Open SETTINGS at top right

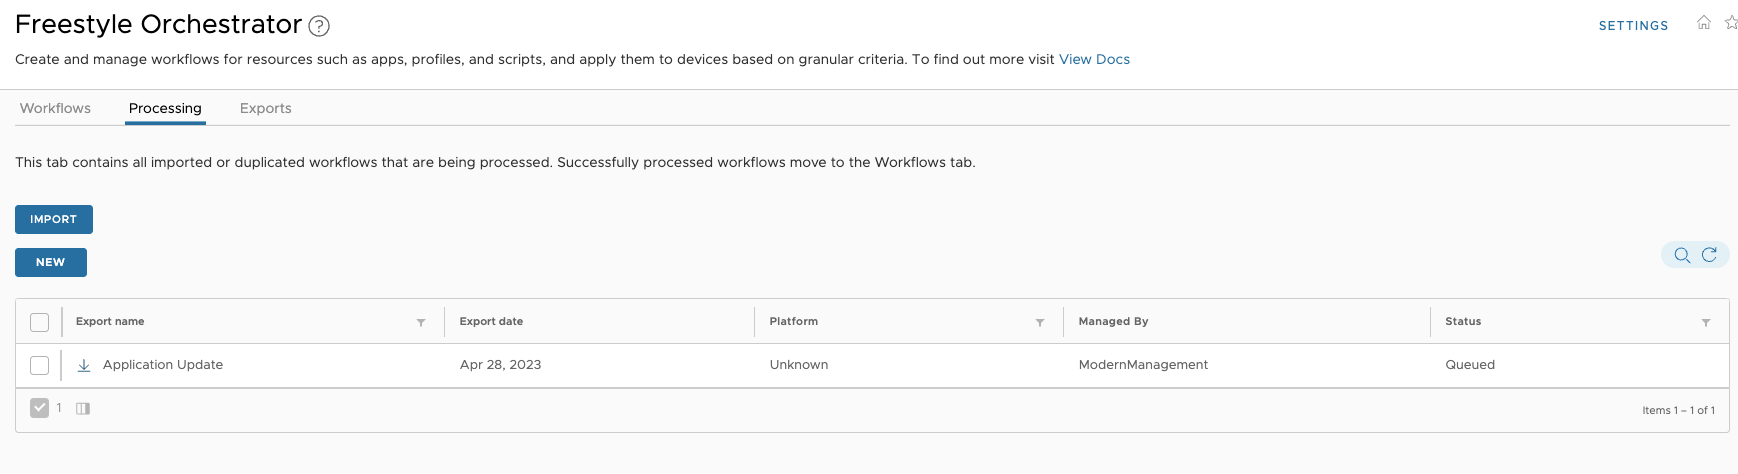1633,26
